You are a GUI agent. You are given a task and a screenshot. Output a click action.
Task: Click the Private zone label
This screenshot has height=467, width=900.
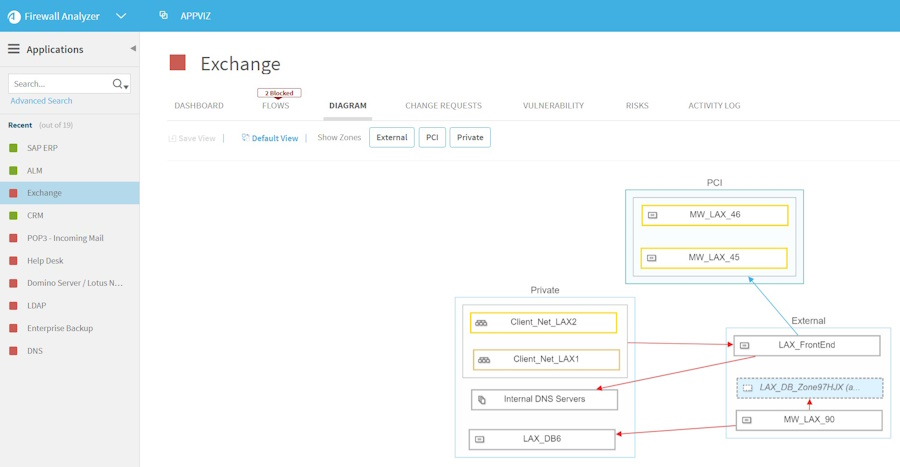545,290
